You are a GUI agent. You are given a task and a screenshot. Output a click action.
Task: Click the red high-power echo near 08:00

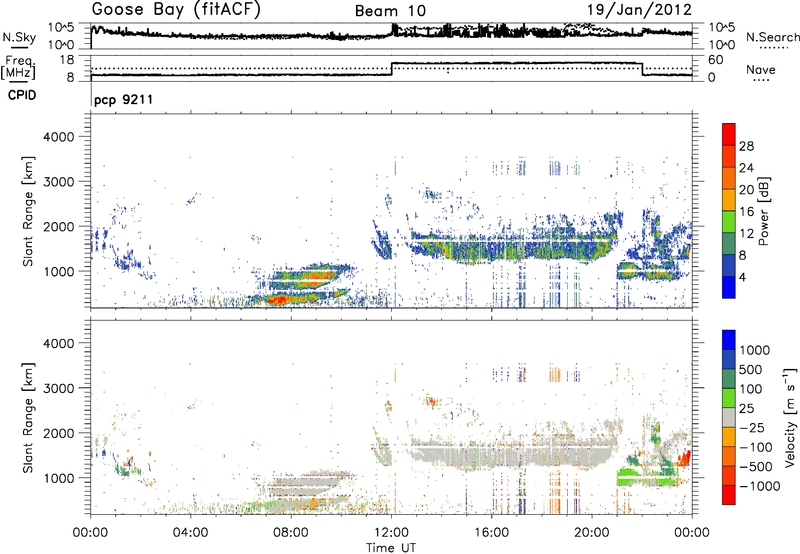coord(278,299)
